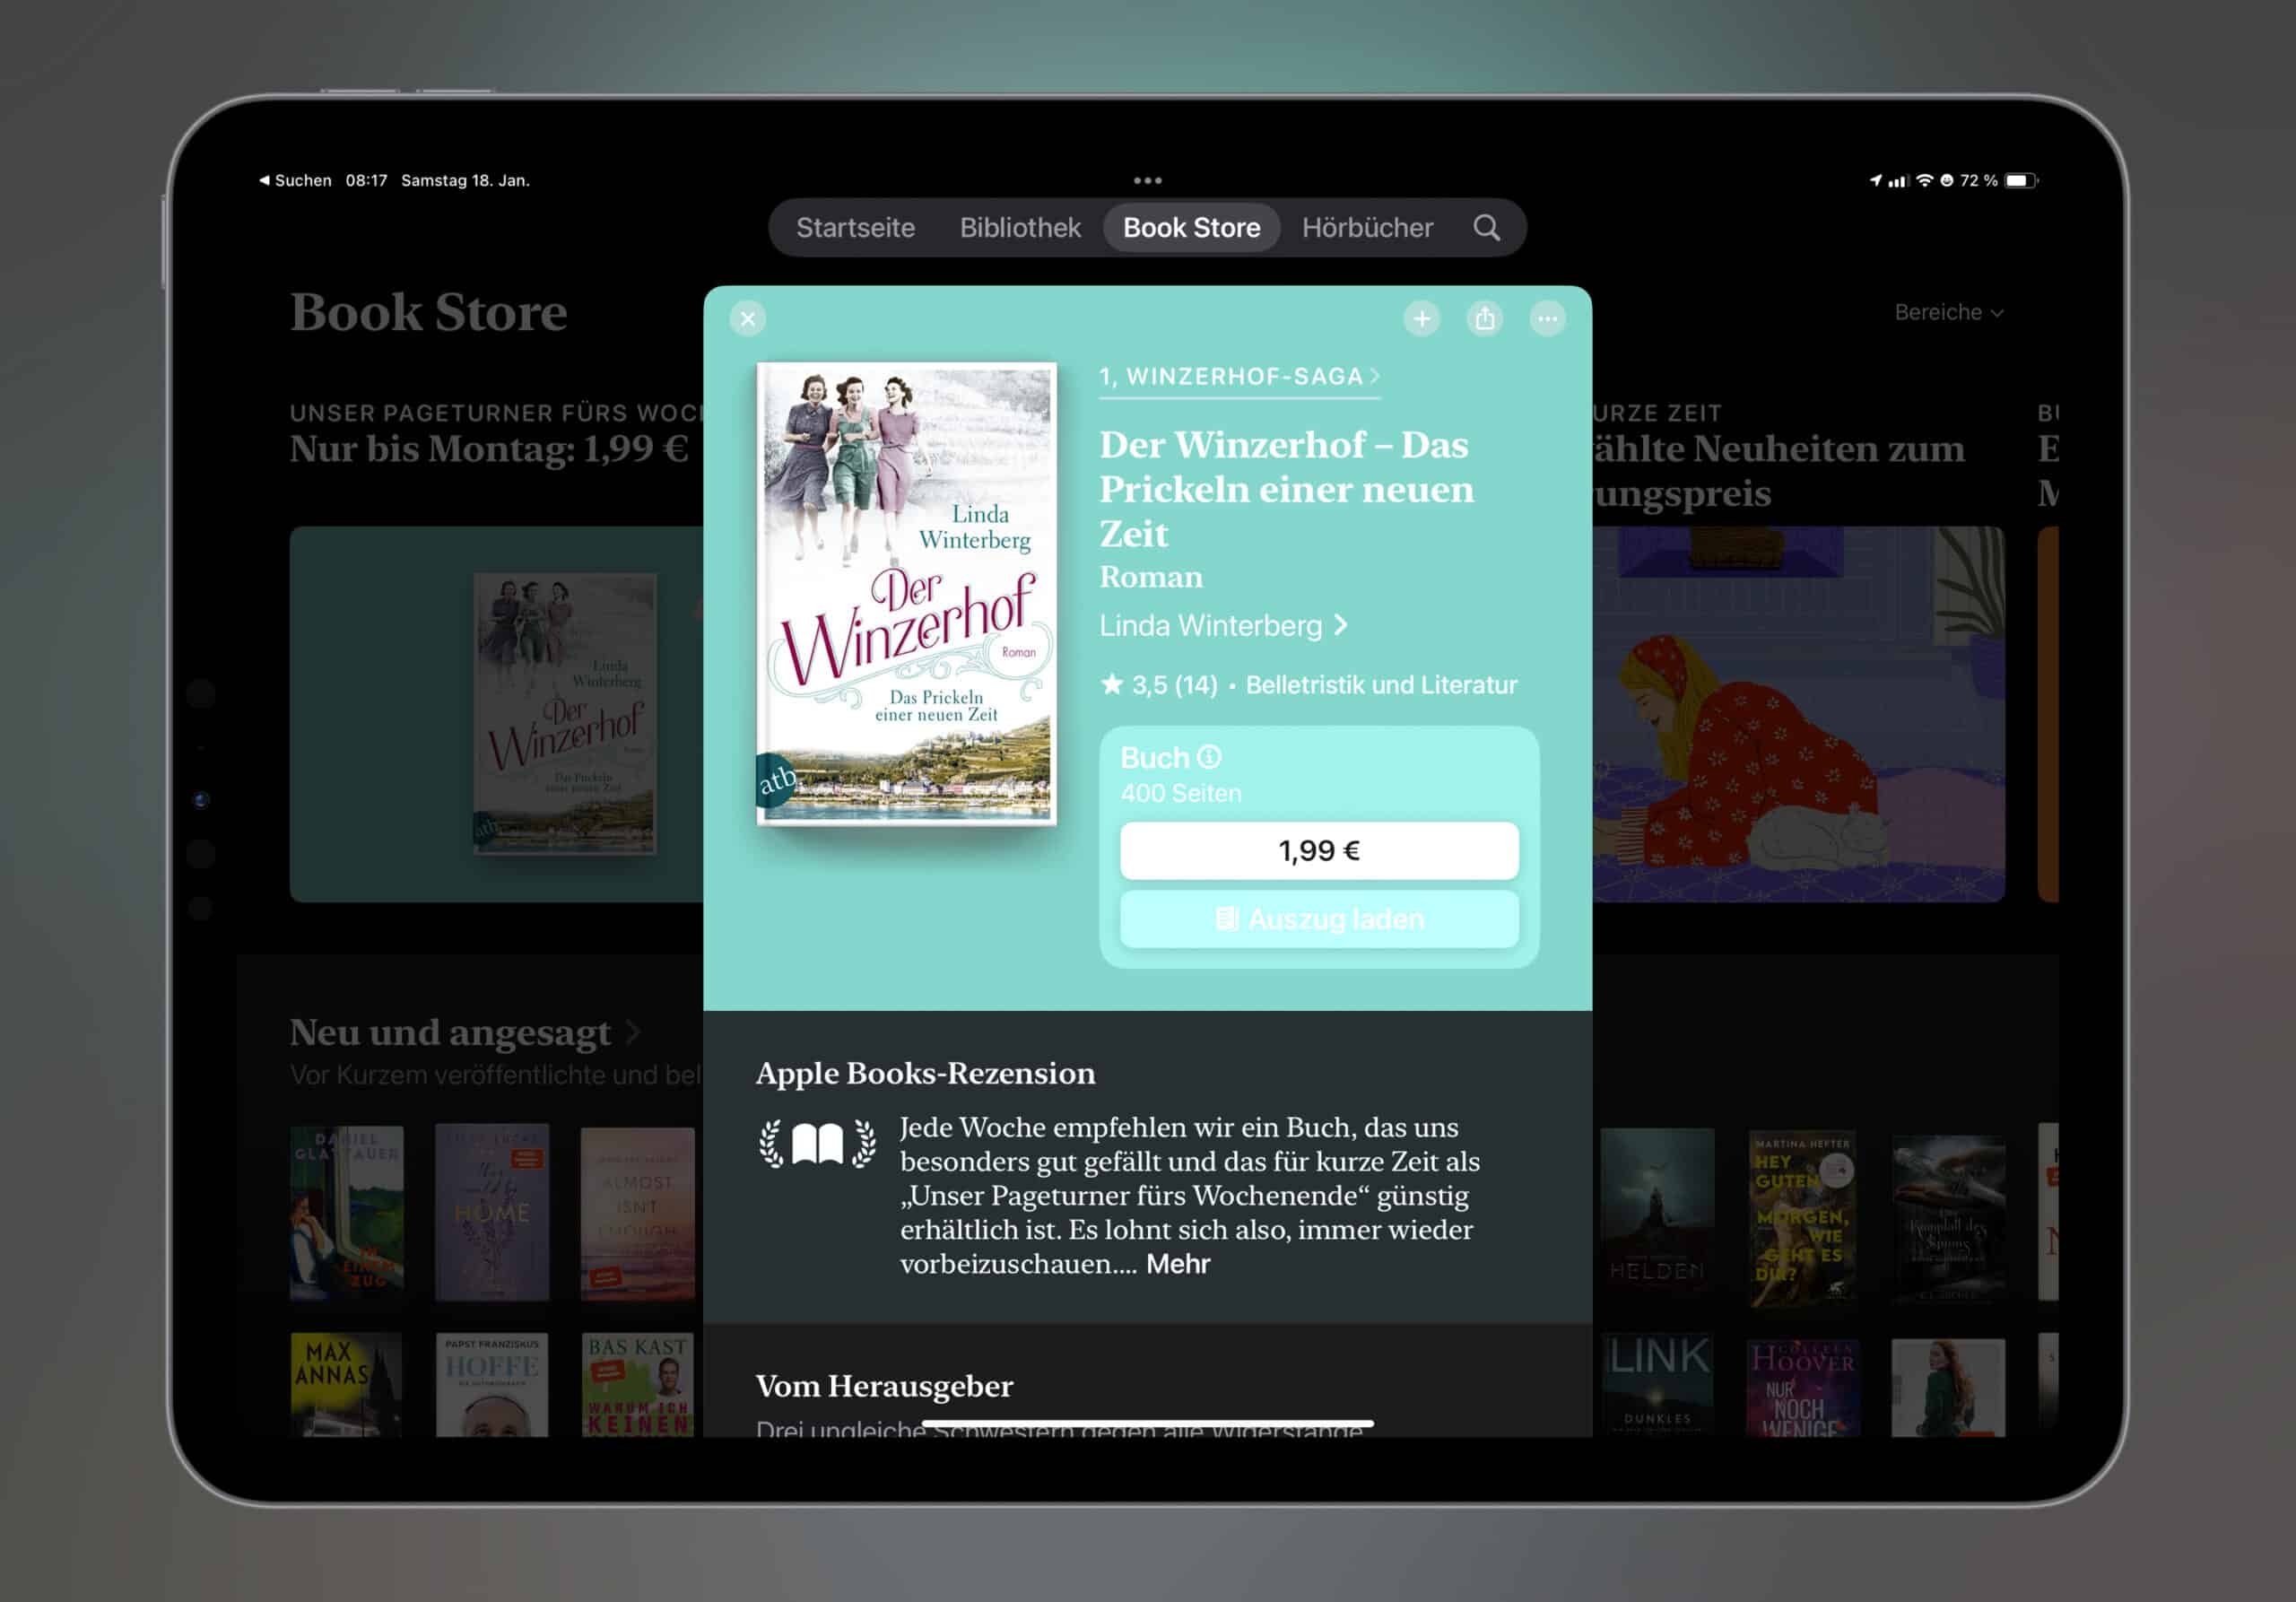Expand the Bereiche dropdown
The height and width of the screenshot is (1602, 2296).
click(1948, 312)
